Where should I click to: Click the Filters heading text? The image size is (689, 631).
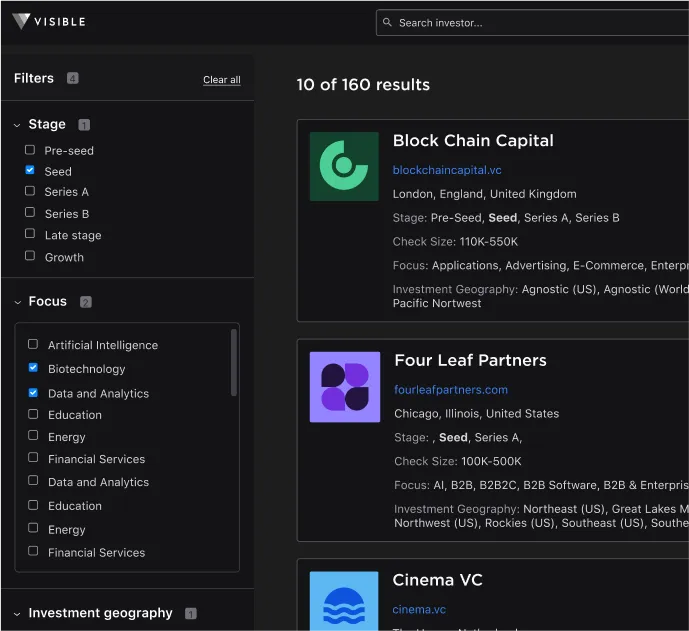coord(34,78)
